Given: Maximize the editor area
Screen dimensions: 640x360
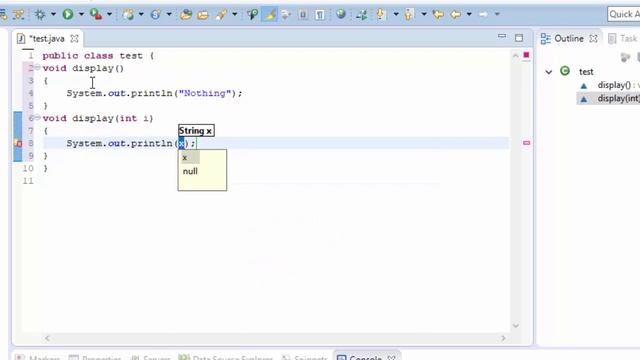Looking at the screenshot, I should point(519,38).
